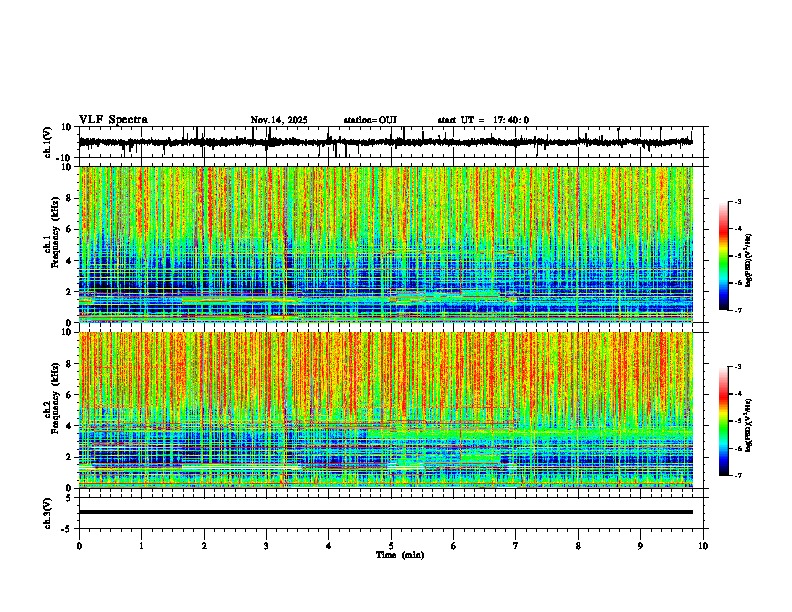Image resolution: width=792 pixels, height=612 pixels.
Task: Click time axis tick label "7"
Action: [516, 546]
